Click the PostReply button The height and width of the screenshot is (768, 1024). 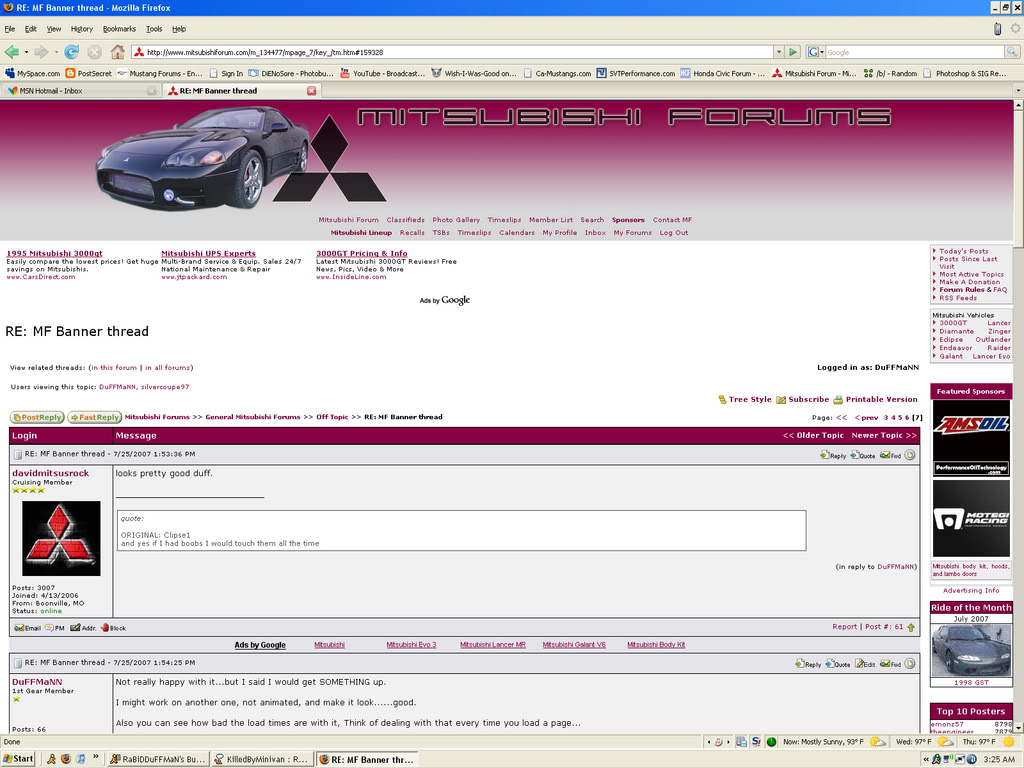(x=36, y=417)
